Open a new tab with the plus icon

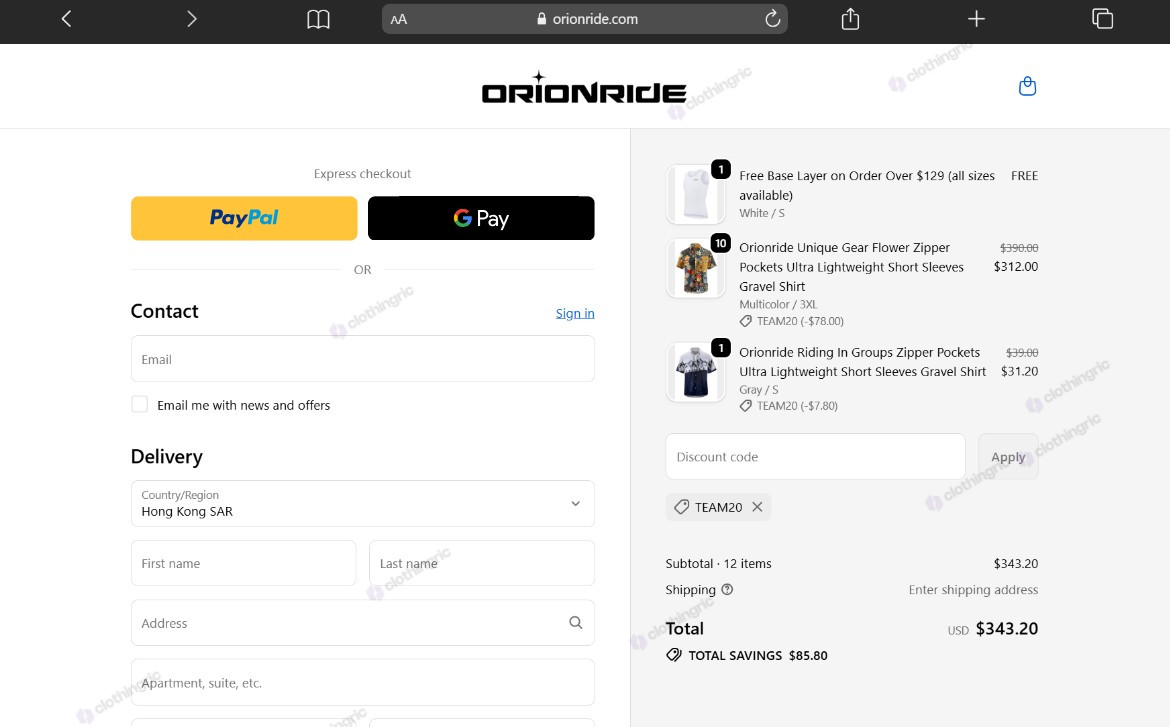[x=976, y=19]
